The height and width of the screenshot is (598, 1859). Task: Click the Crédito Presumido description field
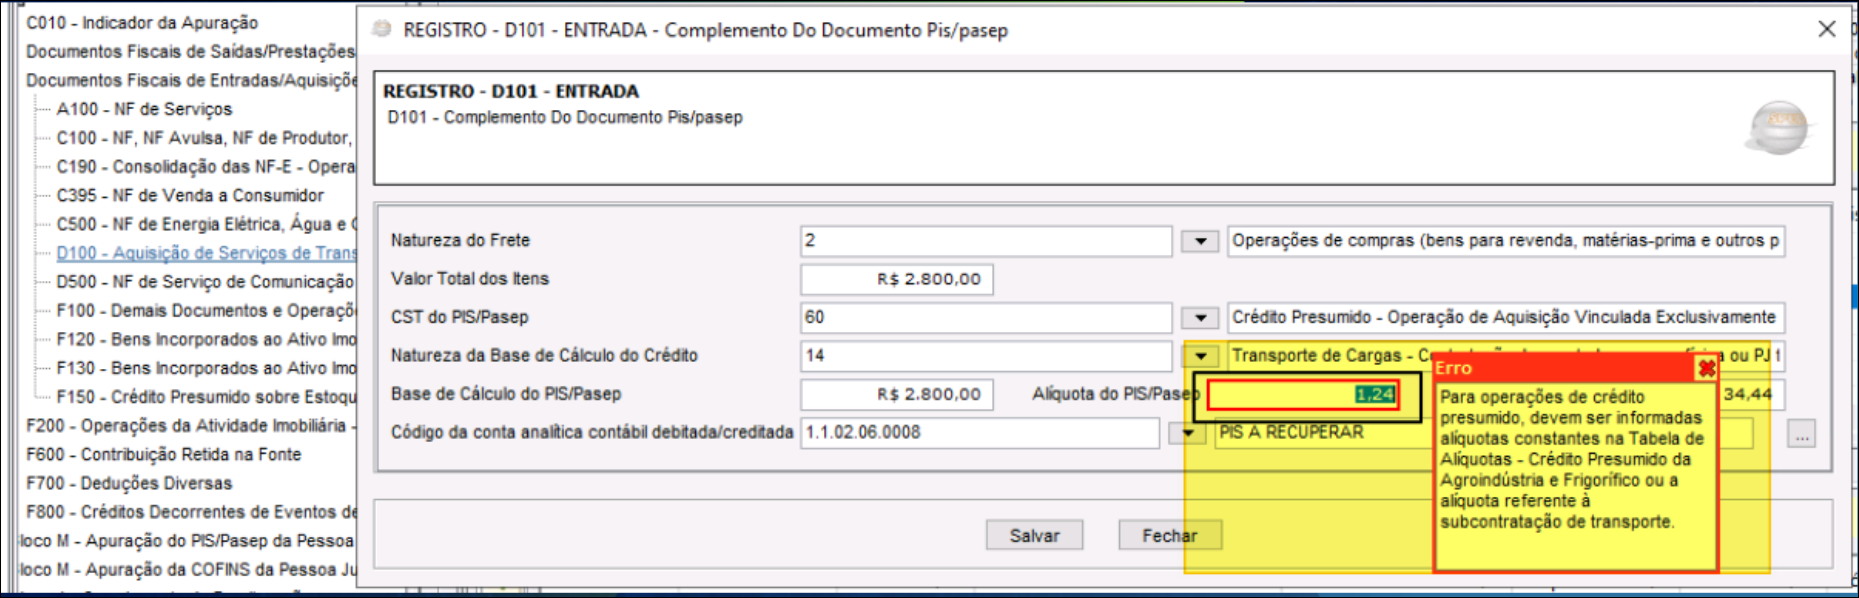1505,318
